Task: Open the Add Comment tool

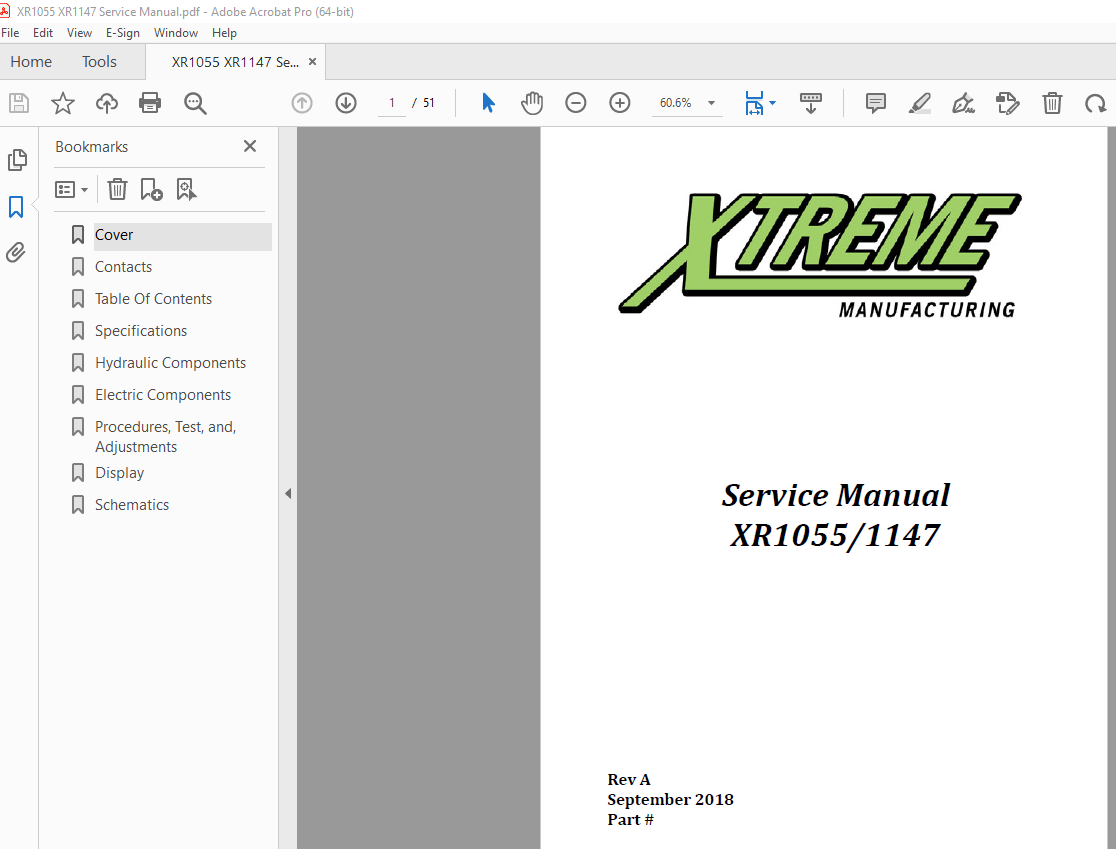Action: (x=875, y=102)
